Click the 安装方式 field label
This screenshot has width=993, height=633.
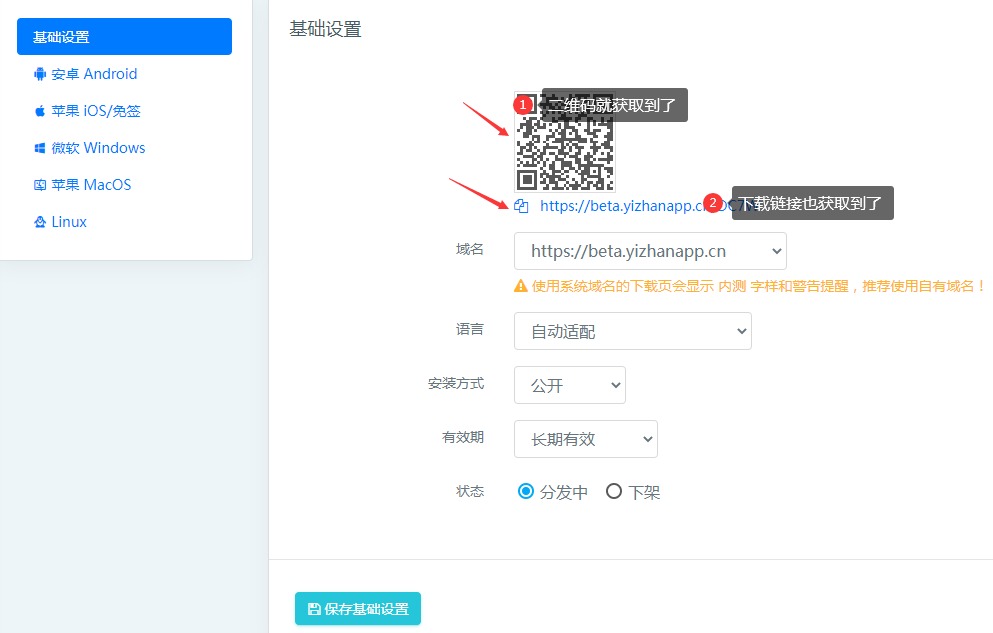tap(456, 384)
